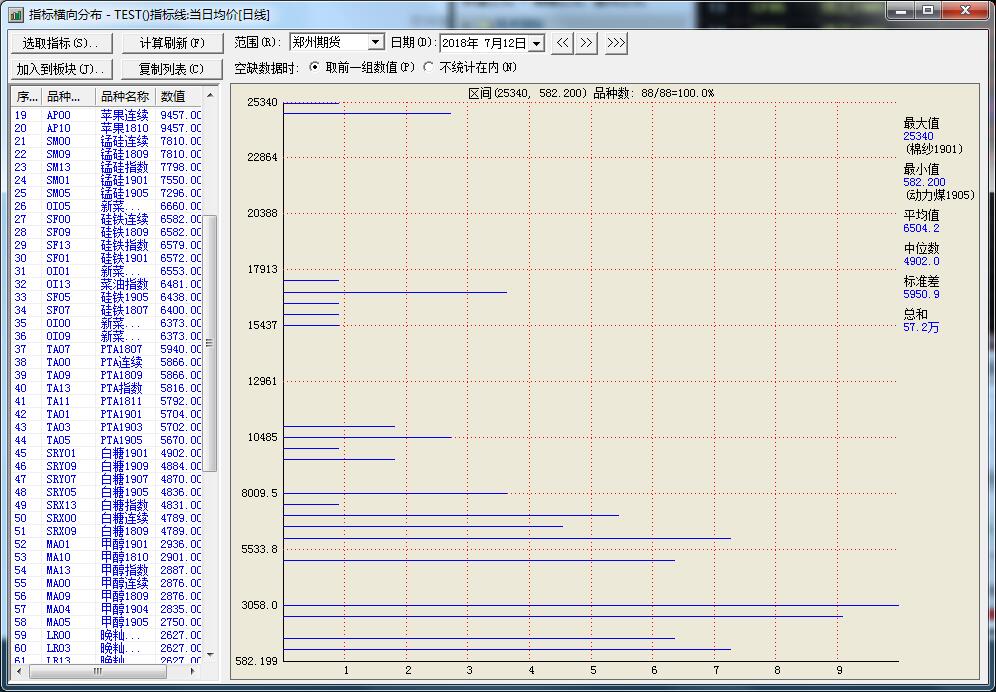
Task: Select row 21 SM00 锰硅连续
Action: pos(107,141)
